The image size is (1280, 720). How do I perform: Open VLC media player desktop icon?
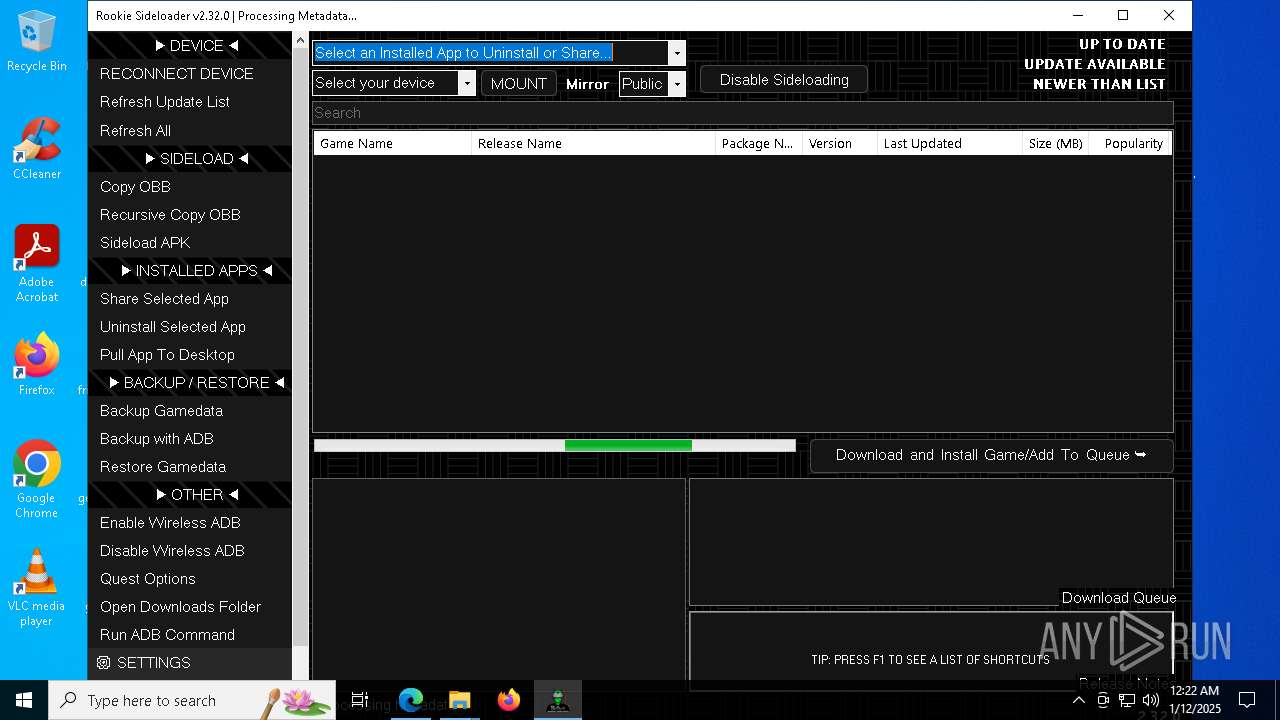[37, 588]
